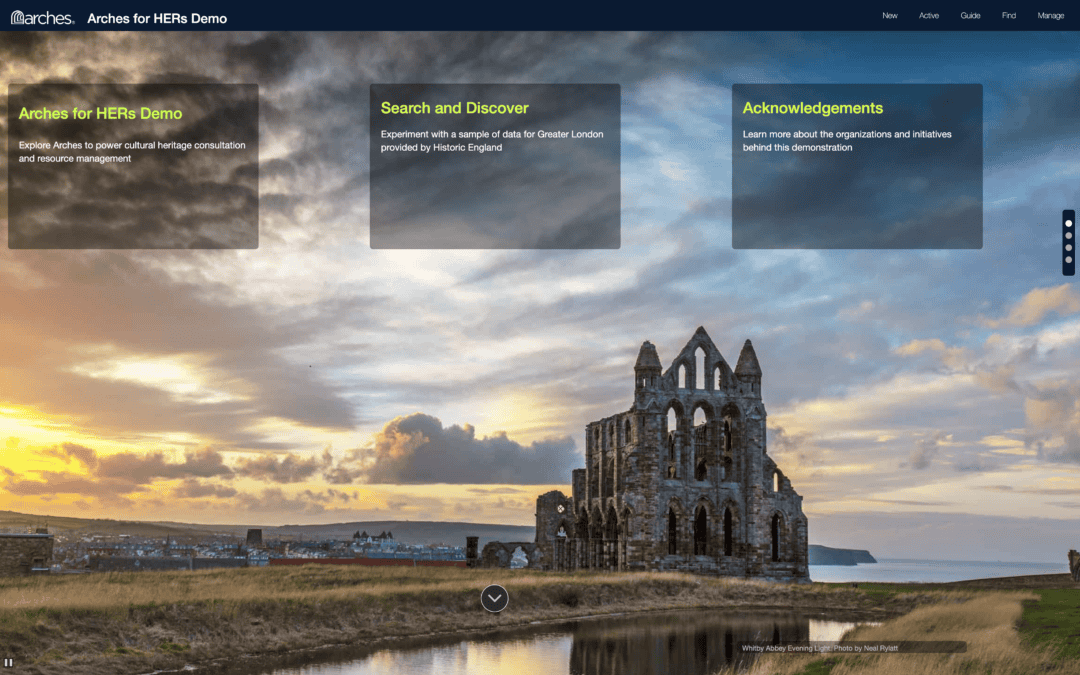Open the Manage menu

click(1050, 15)
